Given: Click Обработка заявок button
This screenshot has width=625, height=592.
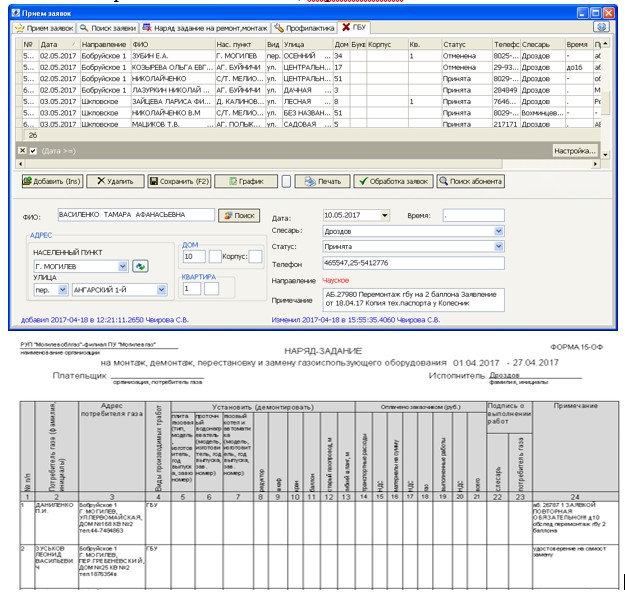Looking at the screenshot, I should coord(393,181).
